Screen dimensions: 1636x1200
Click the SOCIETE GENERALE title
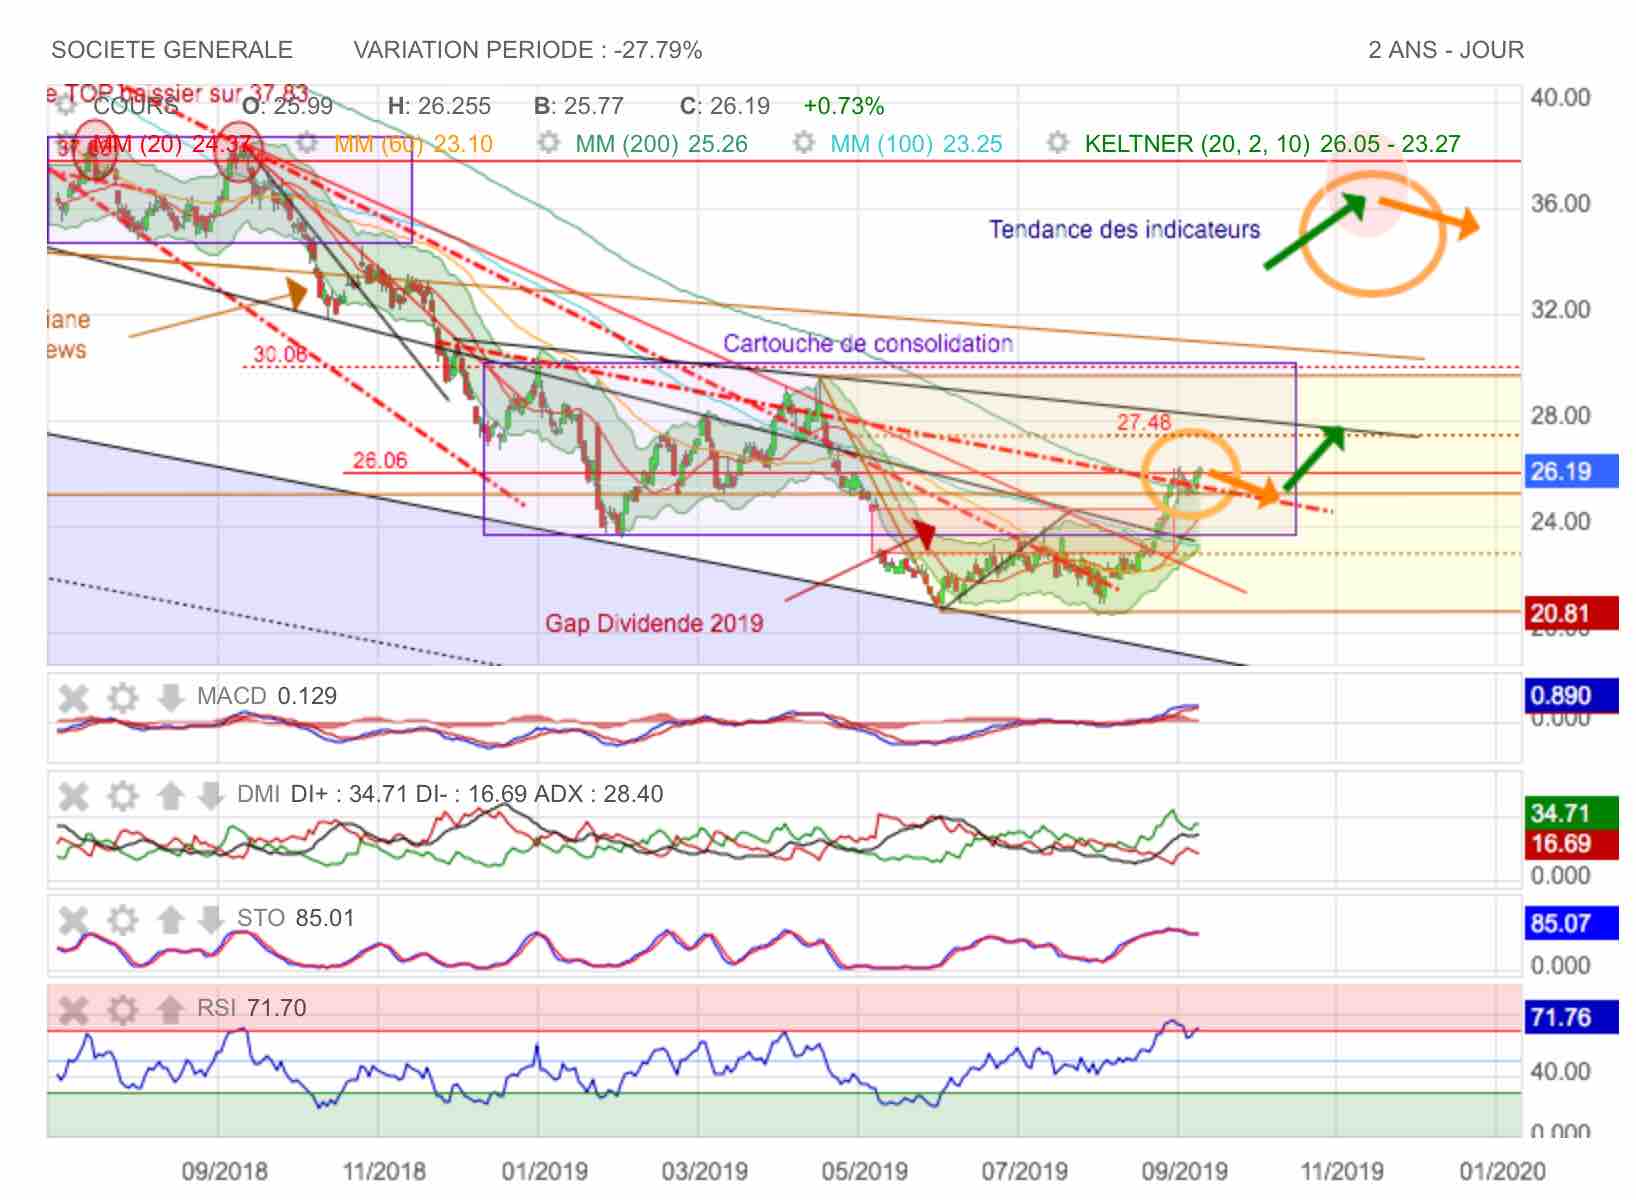[172, 50]
